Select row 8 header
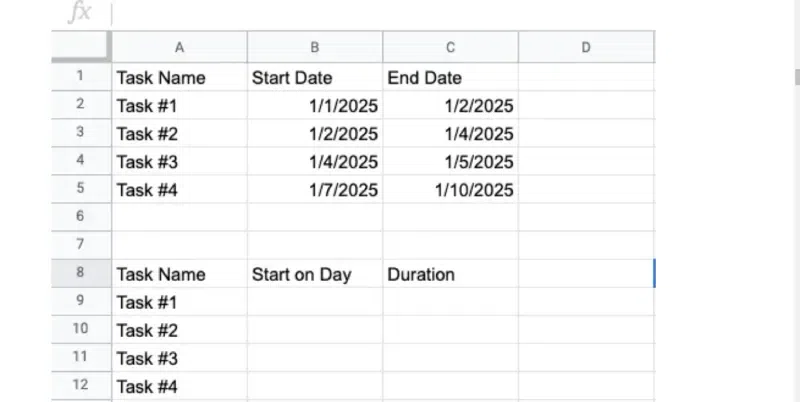 [x=80, y=273]
